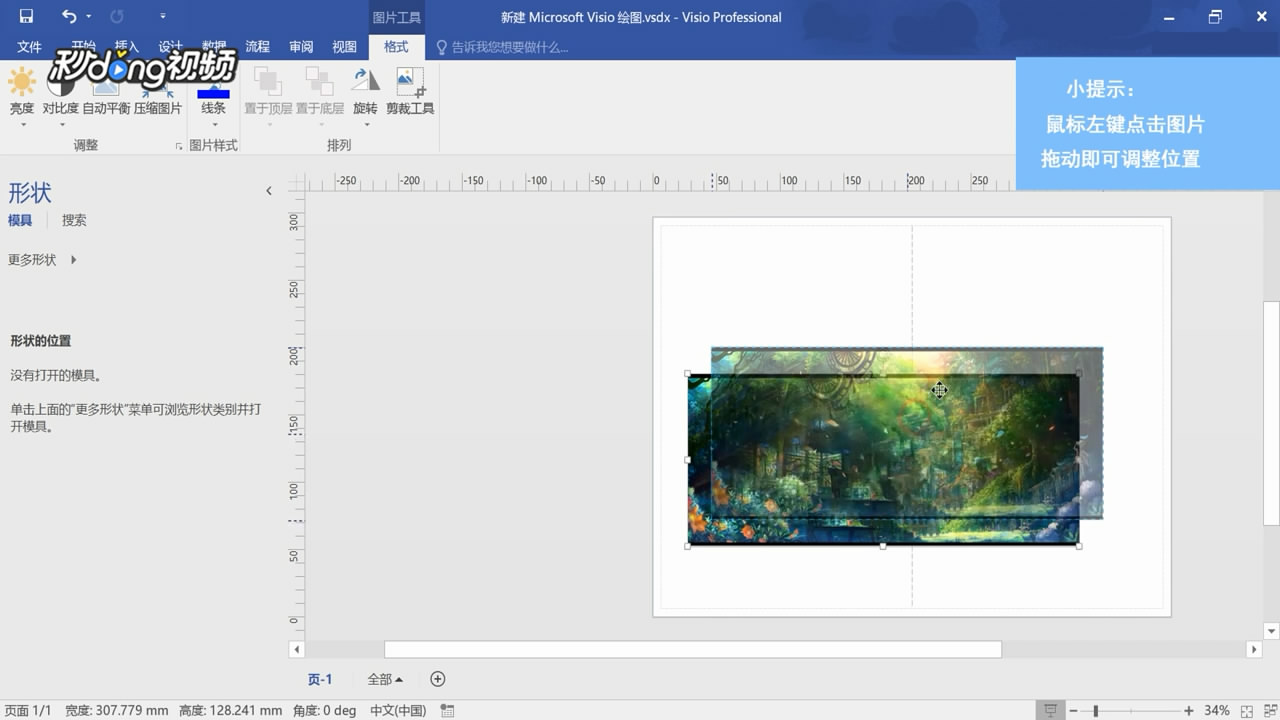Toggle presentation mode icon in status bar
The image size is (1280, 720).
coord(1050,711)
